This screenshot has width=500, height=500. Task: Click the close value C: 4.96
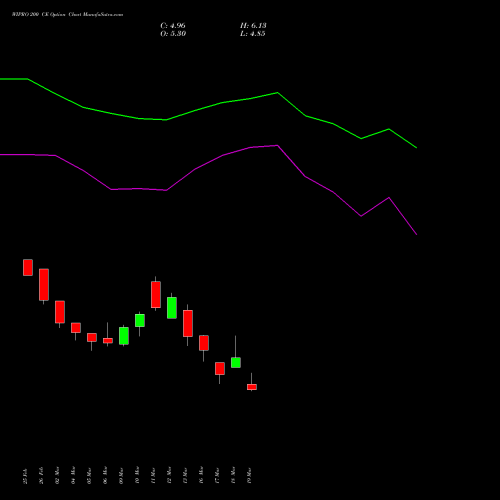pyautogui.click(x=173, y=26)
